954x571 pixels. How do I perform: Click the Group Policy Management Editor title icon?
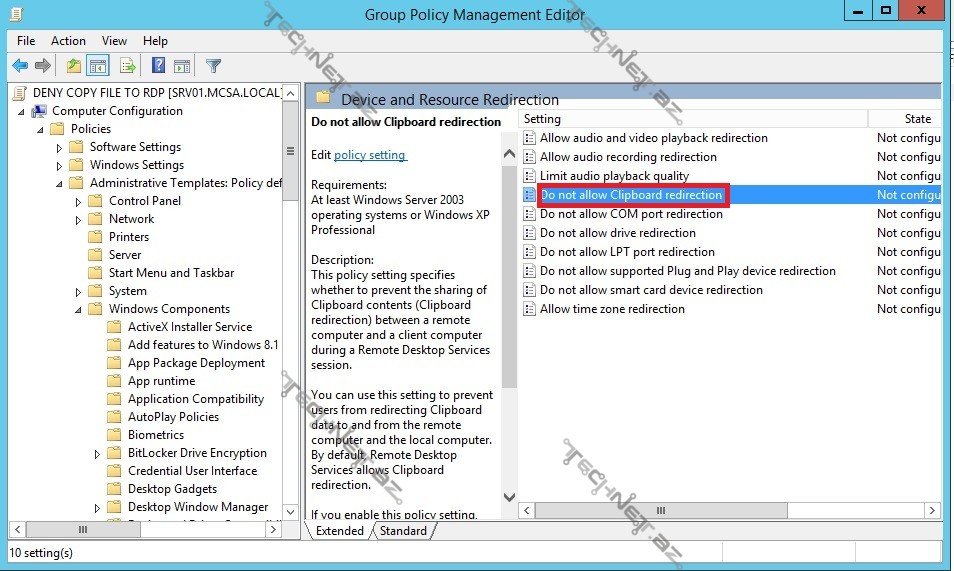click(16, 14)
